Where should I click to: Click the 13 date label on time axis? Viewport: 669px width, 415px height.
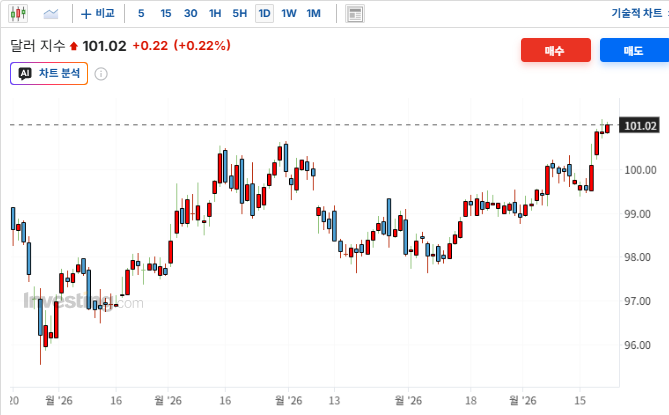334,400
